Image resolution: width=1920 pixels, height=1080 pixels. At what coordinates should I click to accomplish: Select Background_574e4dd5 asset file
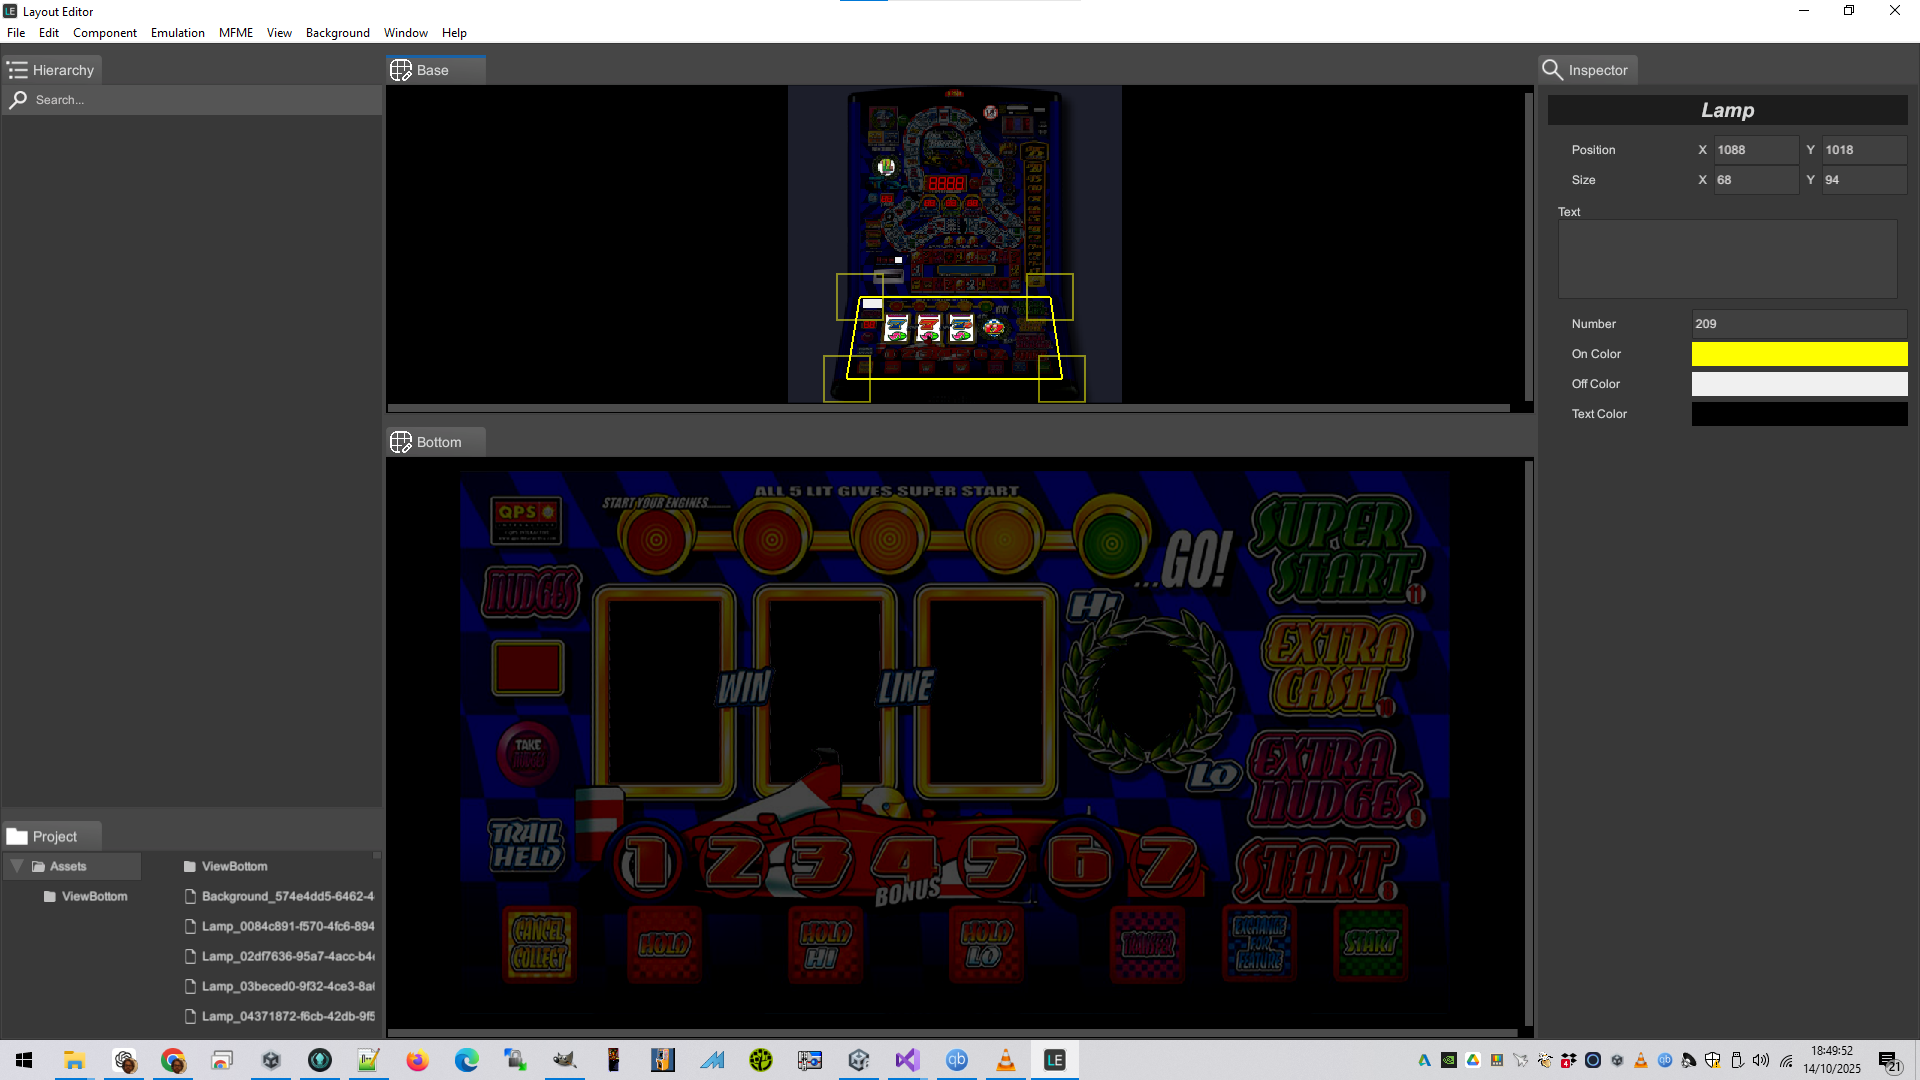287,896
